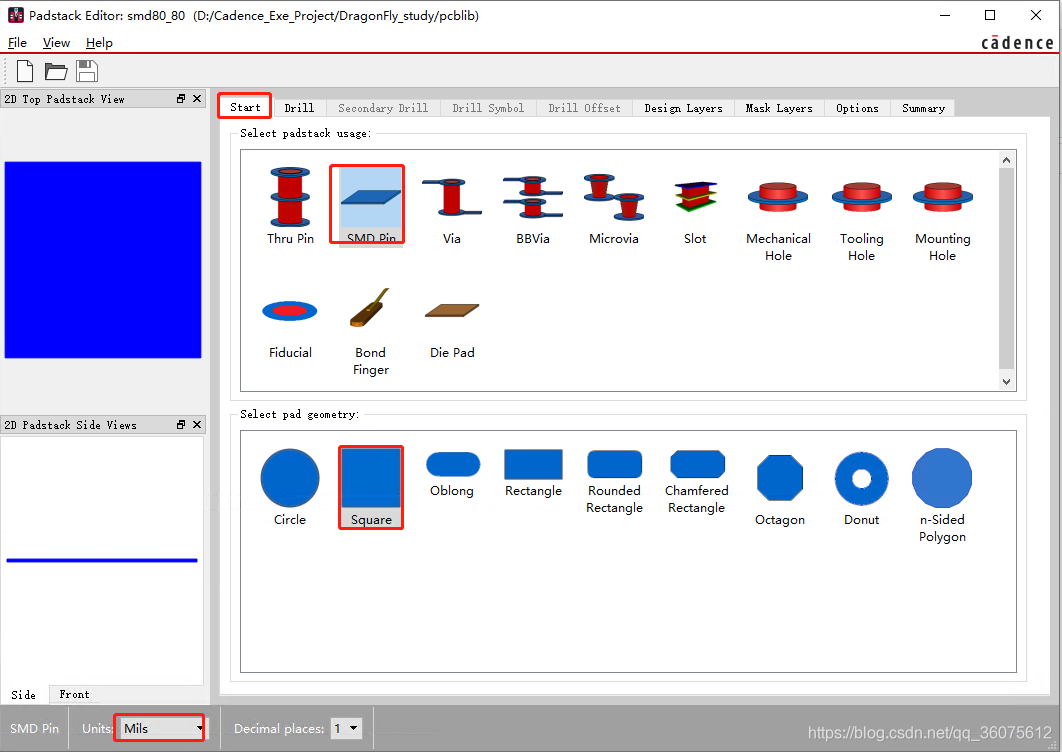Open the File menu
Screen dimensions: 1062x752
(x=18, y=43)
